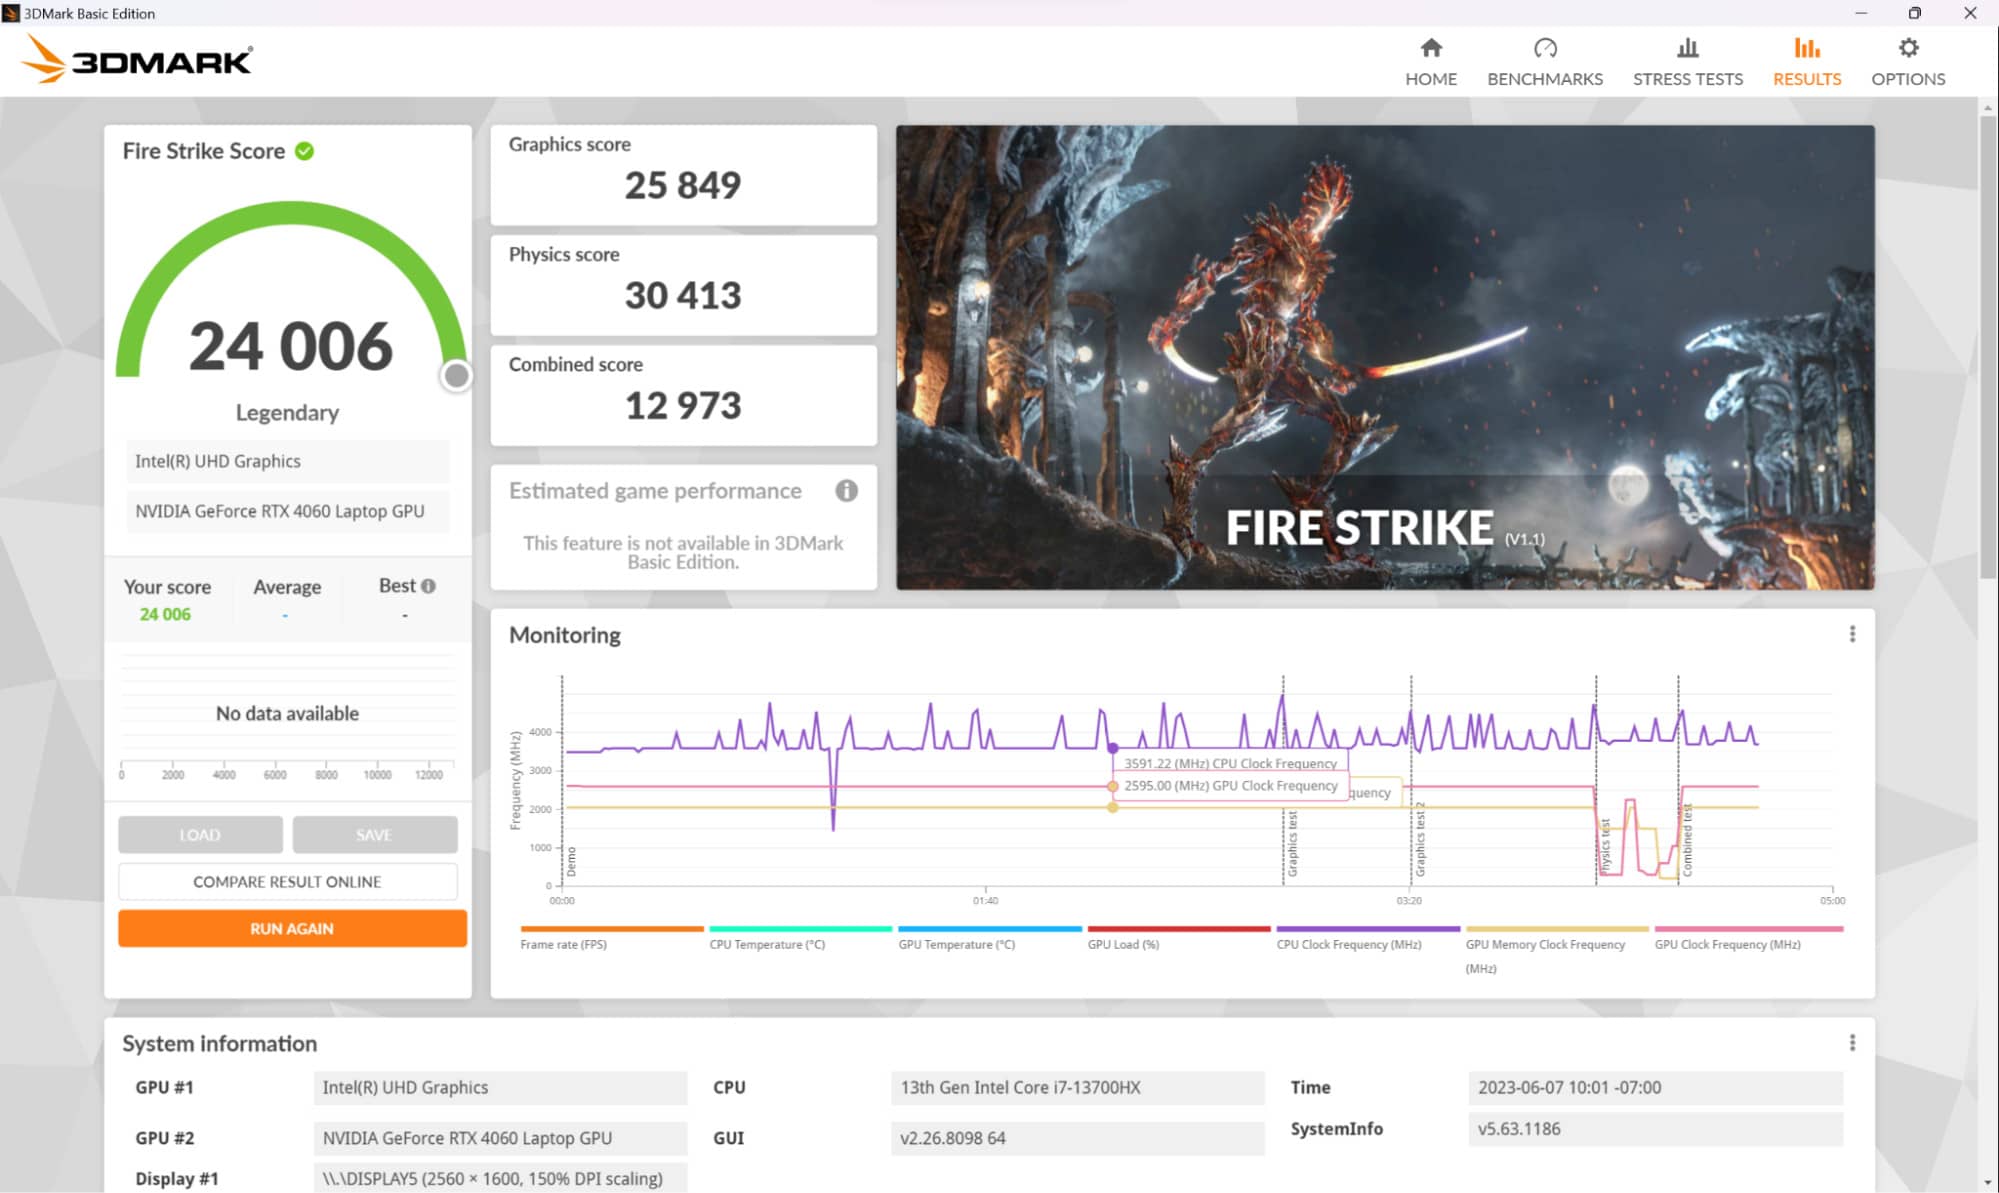The width and height of the screenshot is (1999, 1193).
Task: Open the Monitoring panel options menu
Action: (x=1852, y=634)
